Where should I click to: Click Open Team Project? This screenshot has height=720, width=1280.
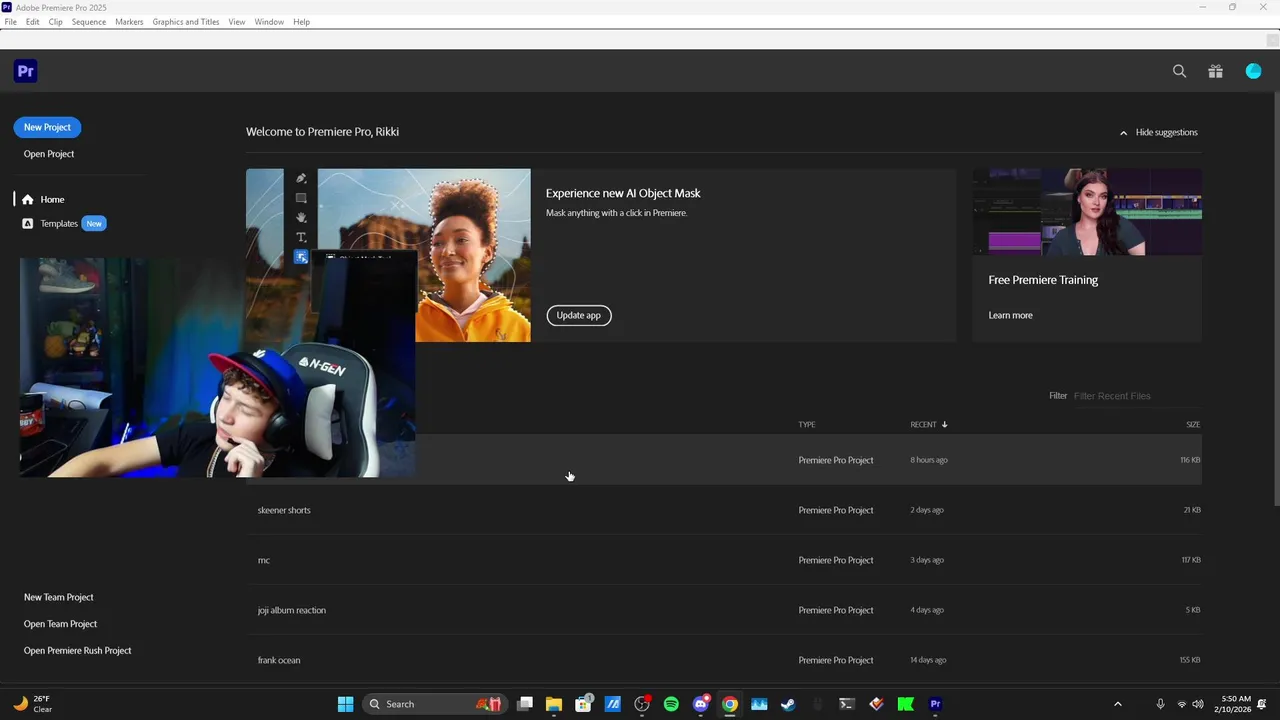[60, 624]
